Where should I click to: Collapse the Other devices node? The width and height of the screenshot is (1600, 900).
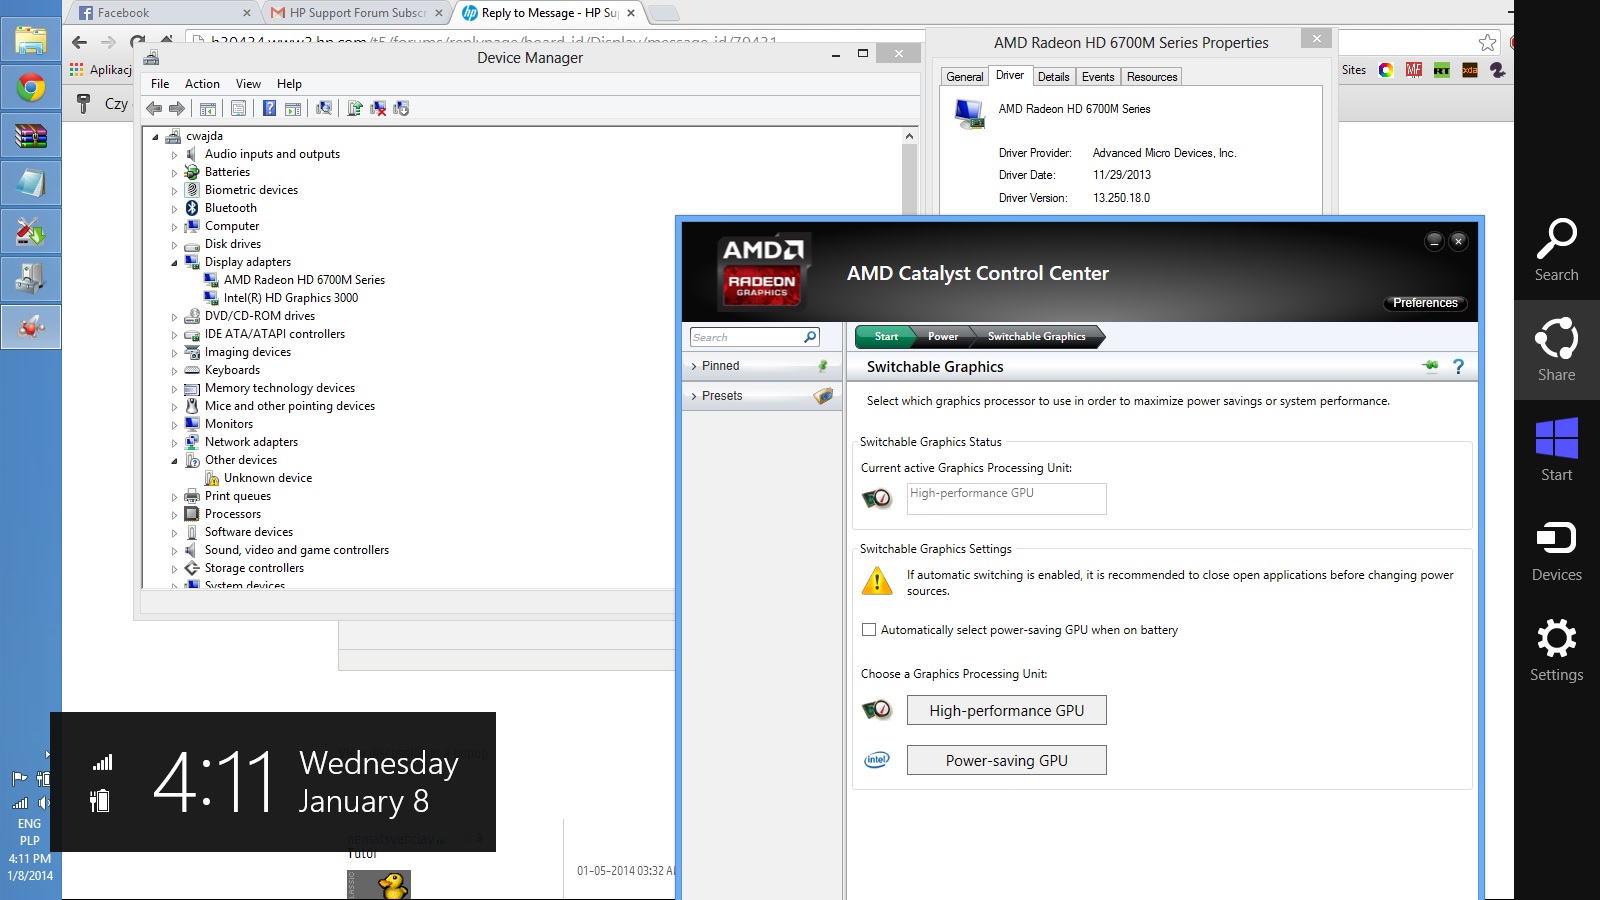pos(174,461)
